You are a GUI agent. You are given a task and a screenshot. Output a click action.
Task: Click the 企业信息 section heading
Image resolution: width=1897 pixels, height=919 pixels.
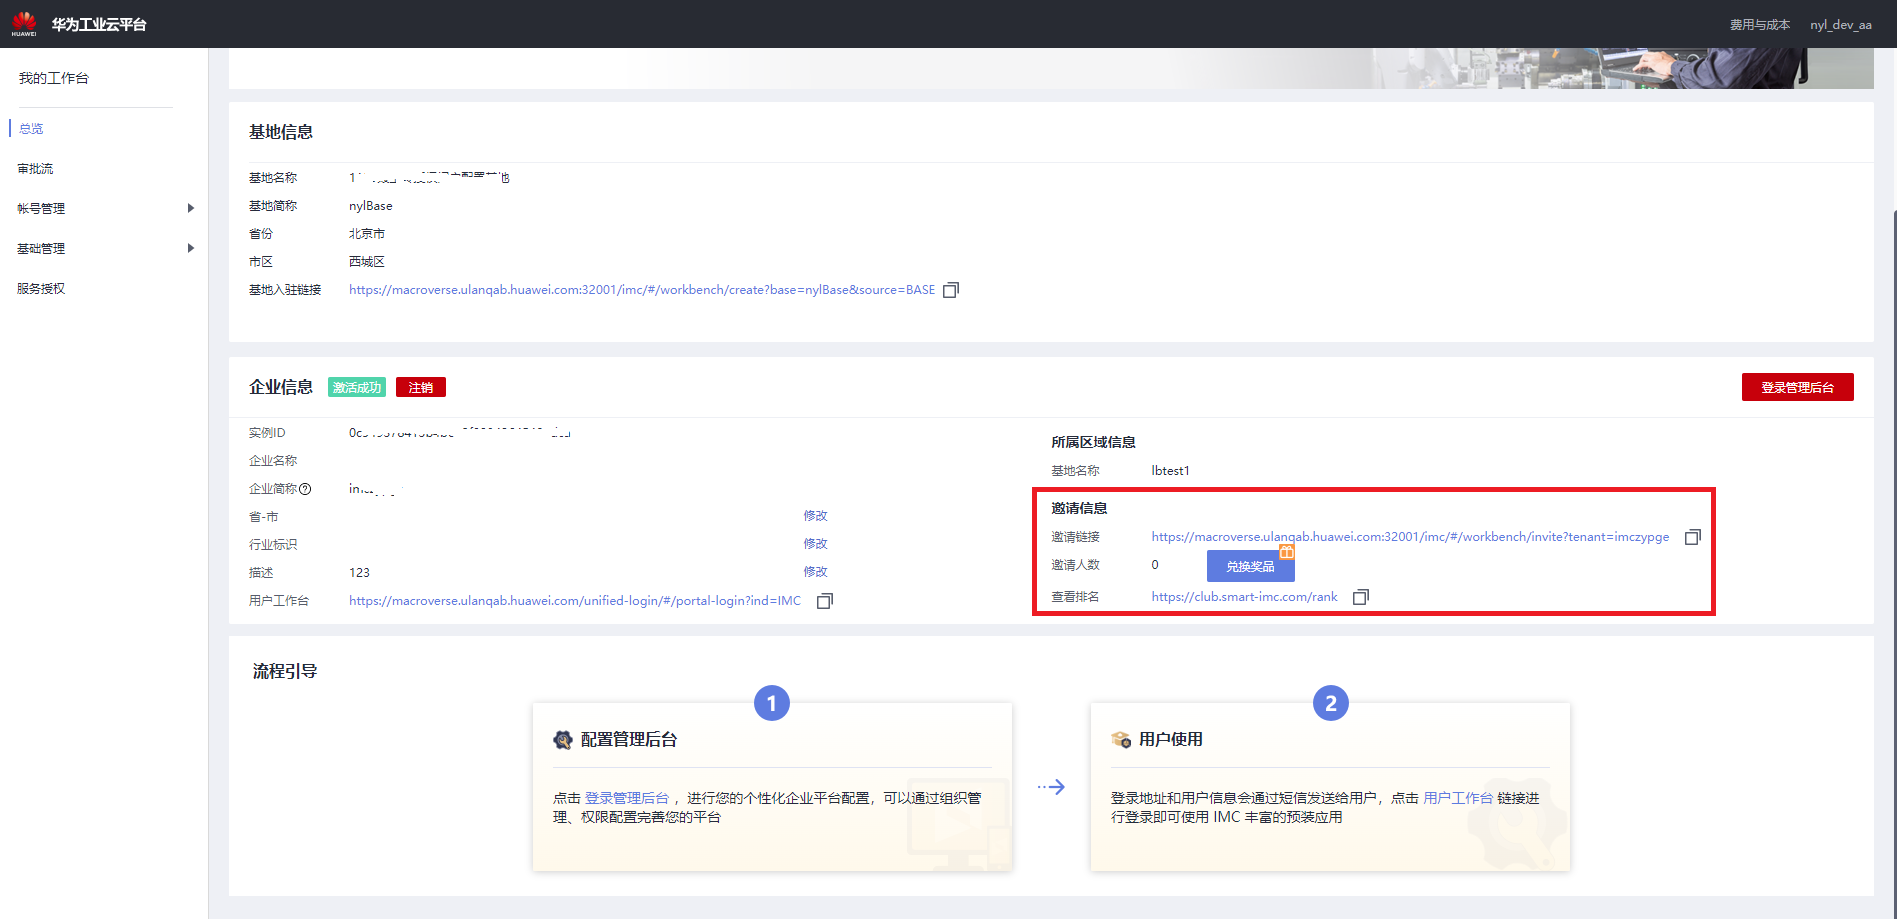click(281, 387)
